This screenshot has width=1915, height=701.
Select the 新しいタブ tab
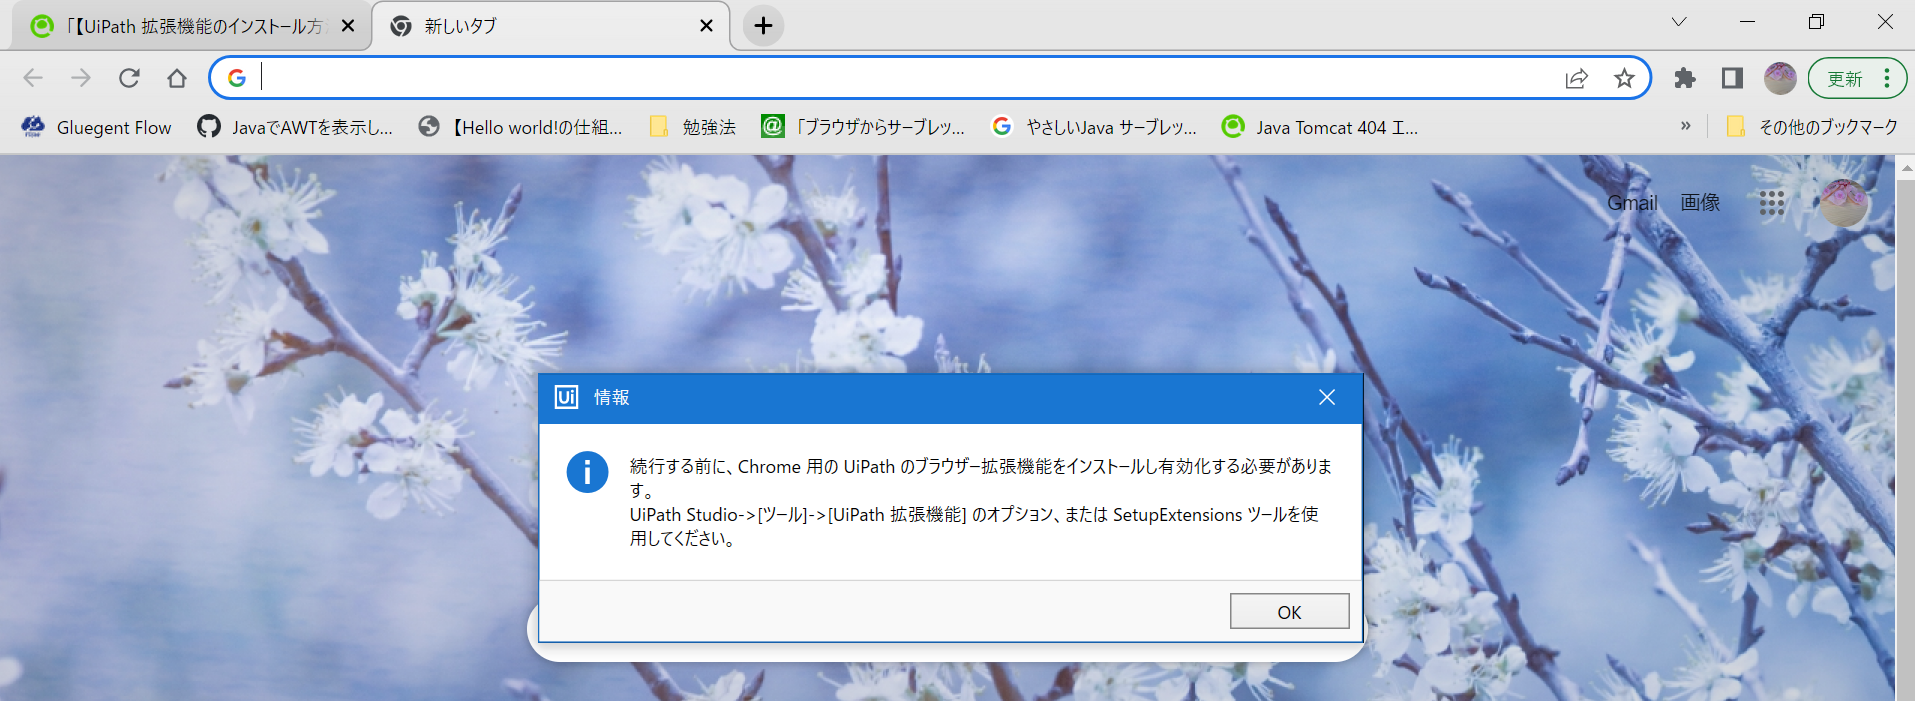(550, 26)
